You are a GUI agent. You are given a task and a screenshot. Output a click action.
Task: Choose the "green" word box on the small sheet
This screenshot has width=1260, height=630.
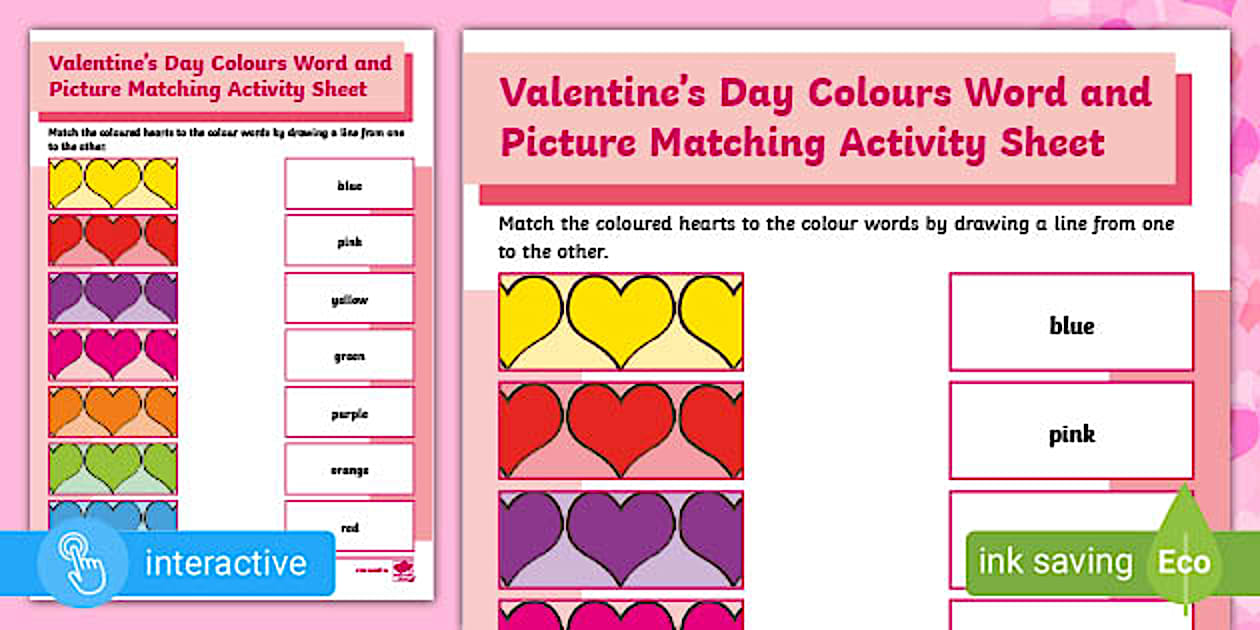(349, 356)
